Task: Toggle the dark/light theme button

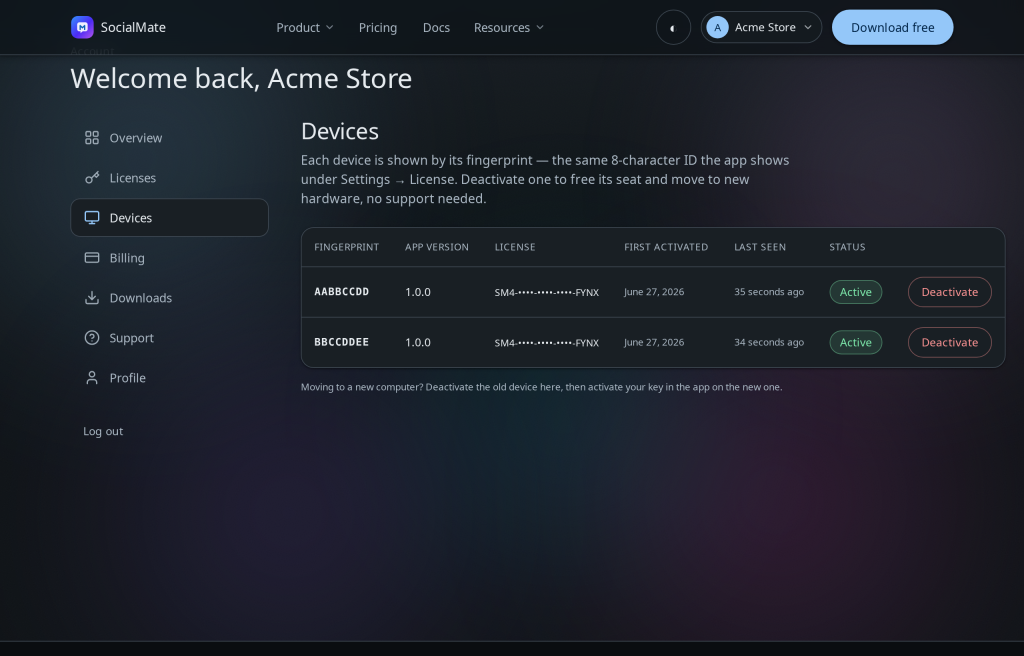Action: click(673, 27)
